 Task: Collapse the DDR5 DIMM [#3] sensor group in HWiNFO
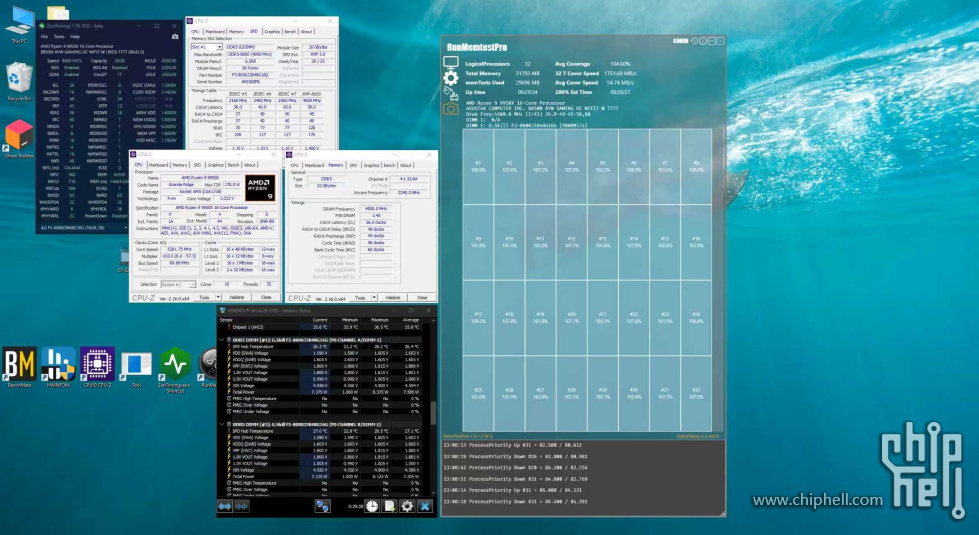(222, 425)
